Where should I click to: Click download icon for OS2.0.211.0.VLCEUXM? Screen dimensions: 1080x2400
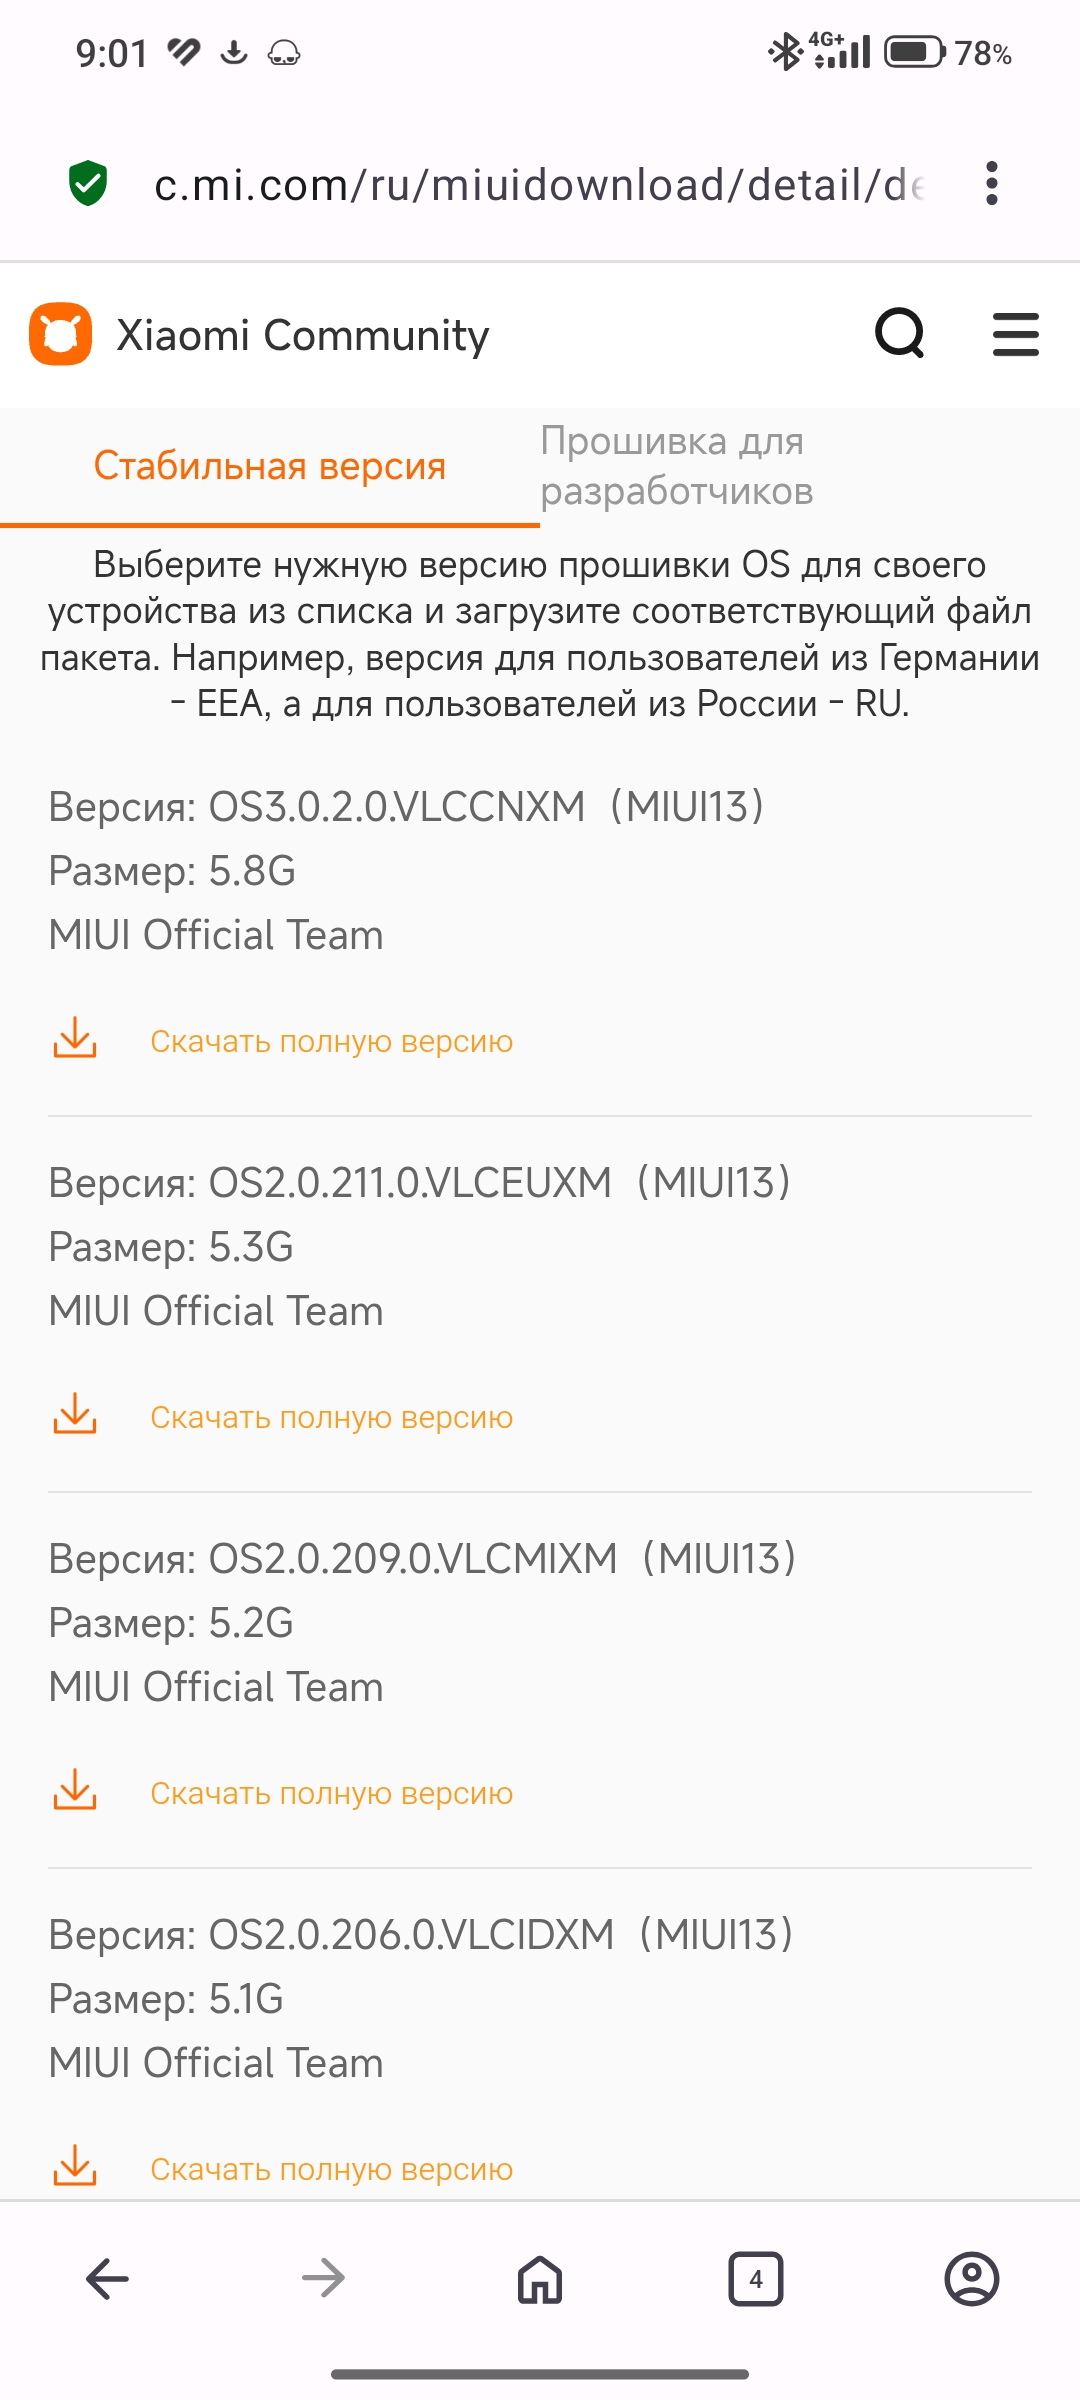[75, 1415]
